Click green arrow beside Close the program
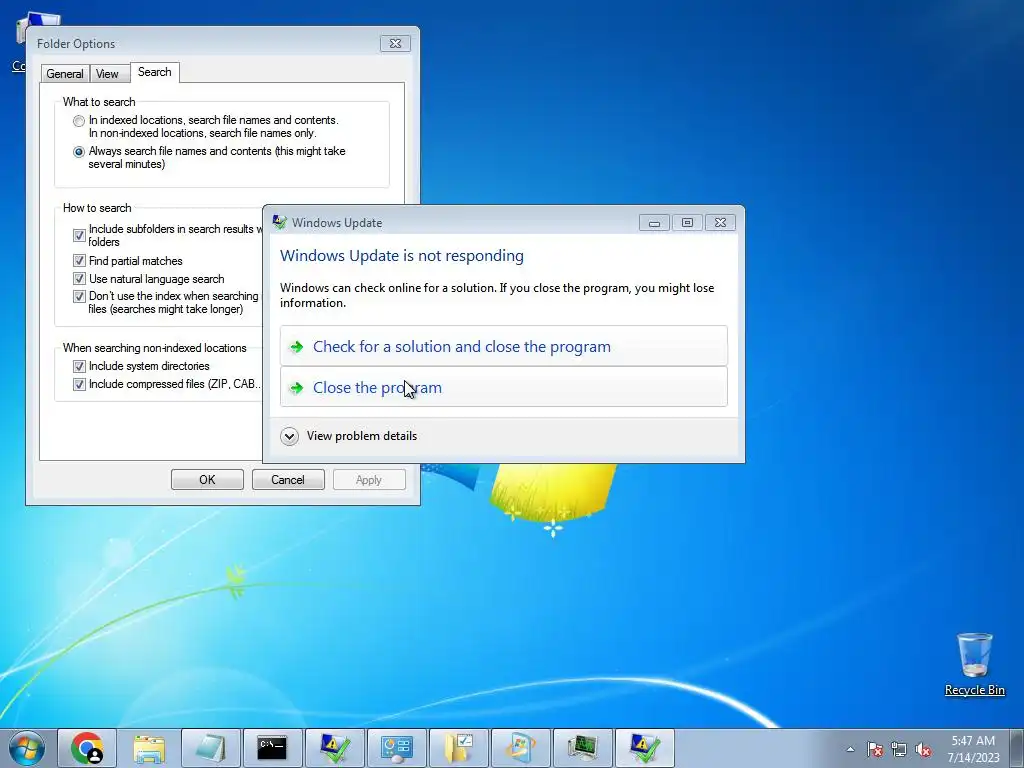 (296, 388)
